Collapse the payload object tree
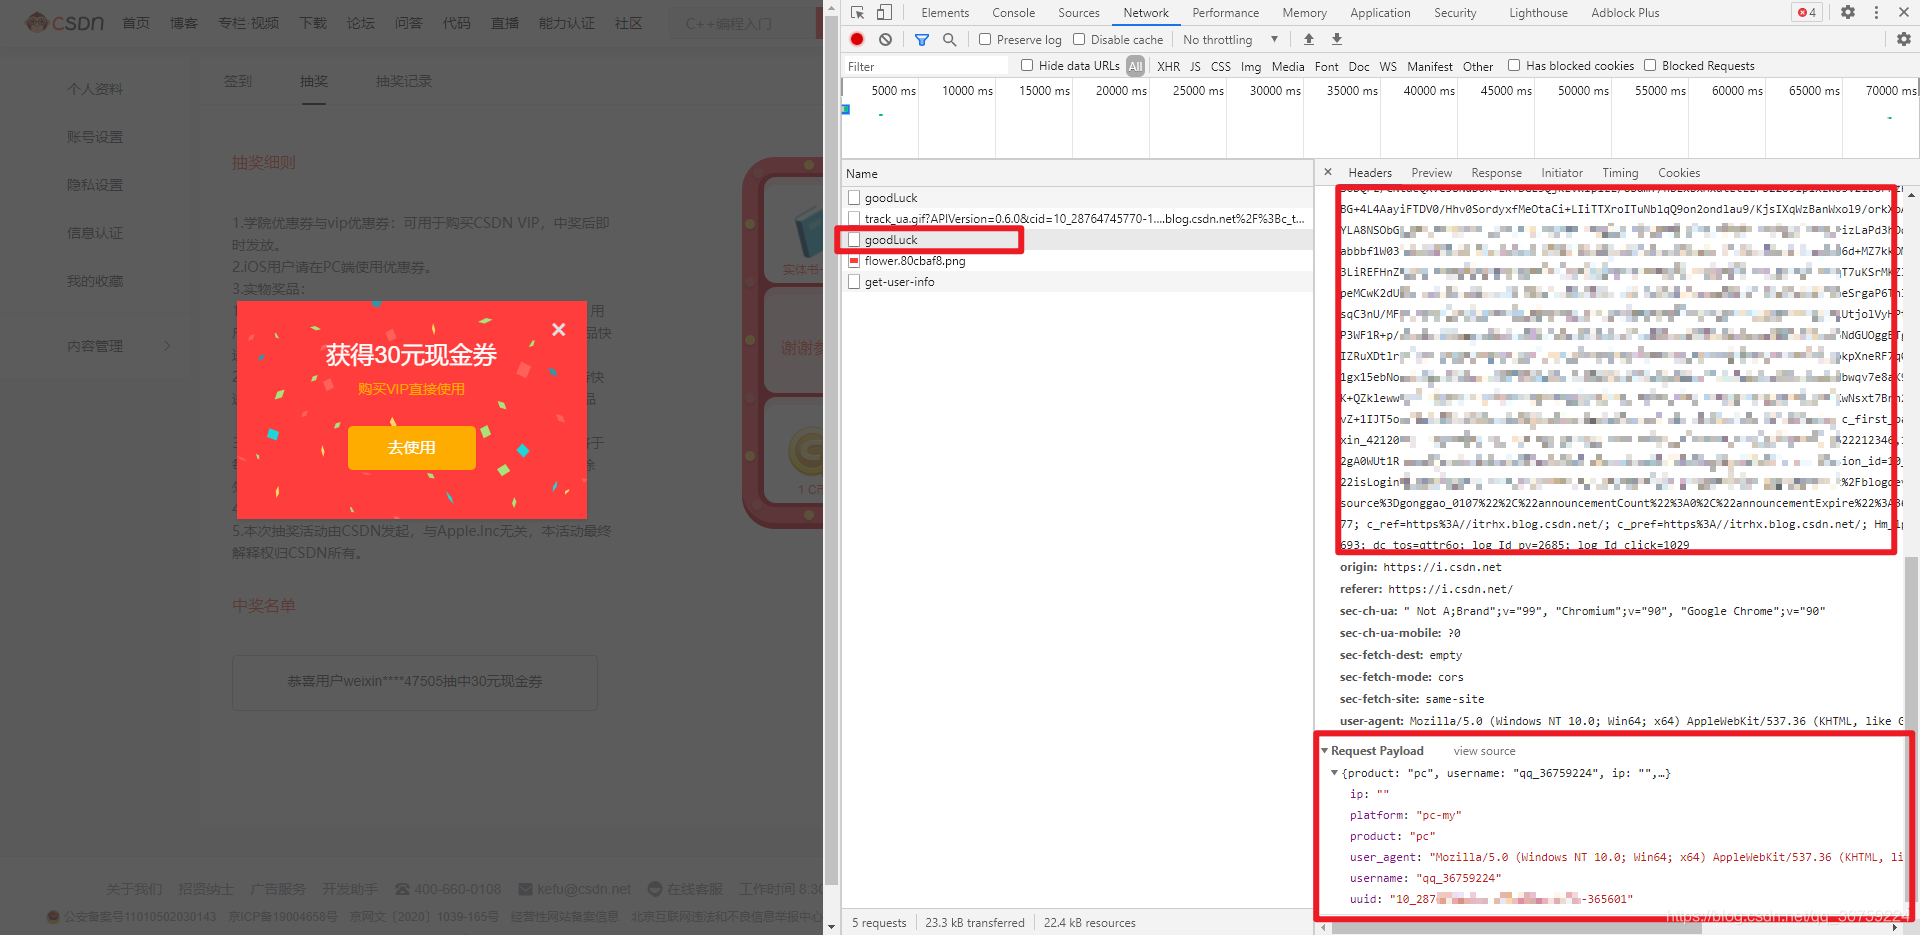This screenshot has width=1920, height=935. [1334, 773]
